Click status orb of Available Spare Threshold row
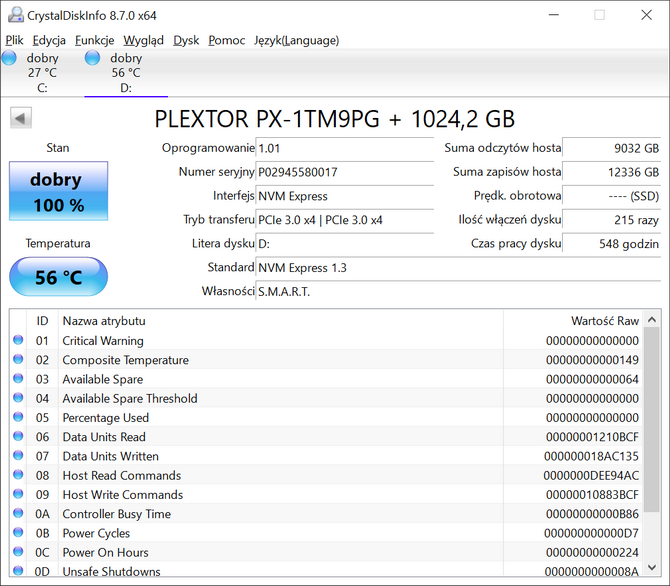 [x=18, y=398]
